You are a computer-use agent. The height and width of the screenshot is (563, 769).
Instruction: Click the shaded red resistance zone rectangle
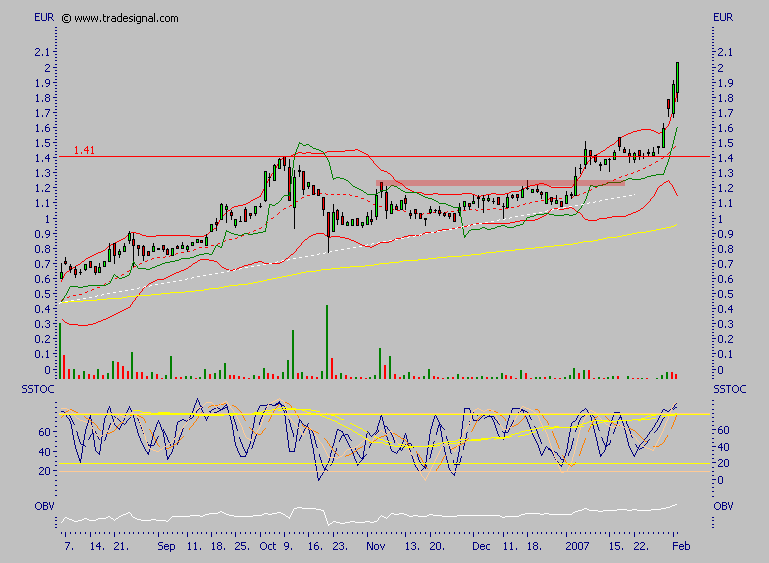coord(500,183)
